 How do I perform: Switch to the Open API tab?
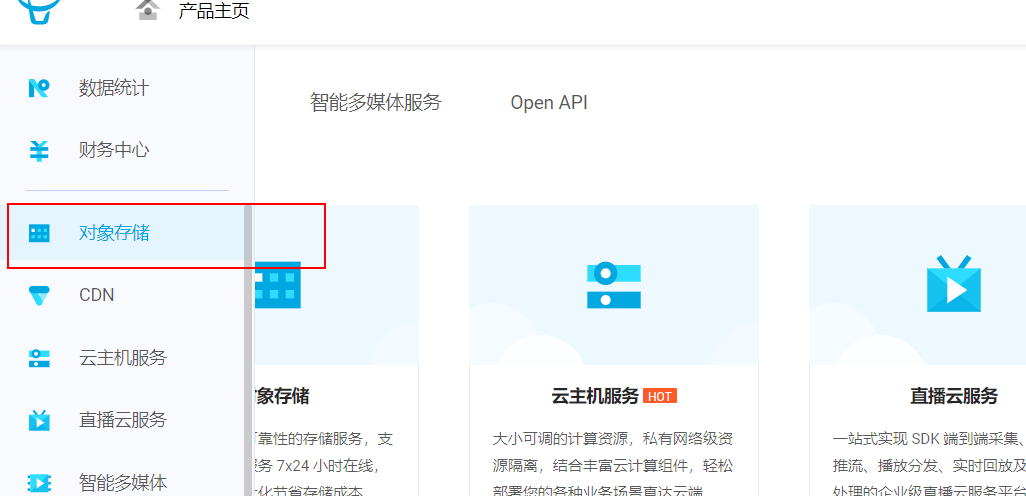pos(549,103)
